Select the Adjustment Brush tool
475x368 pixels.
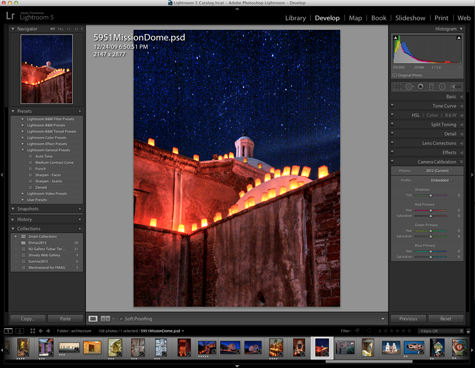point(456,87)
